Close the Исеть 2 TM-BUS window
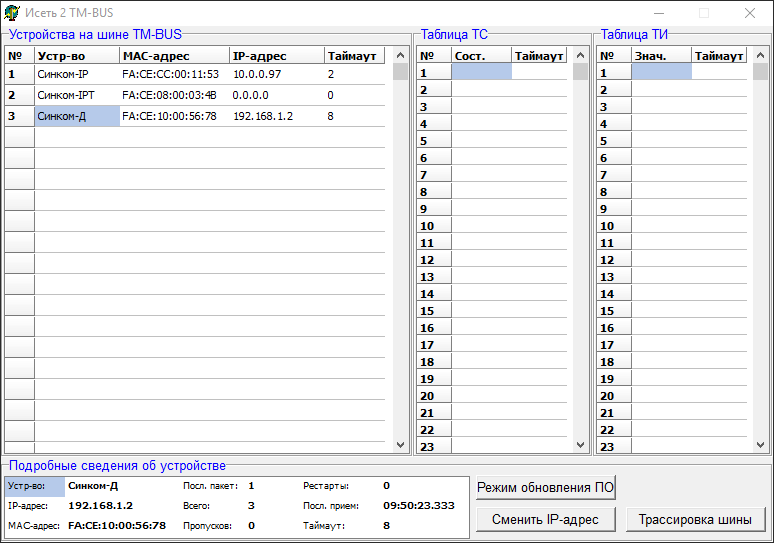Viewport: 774px width, 543px height. point(750,13)
